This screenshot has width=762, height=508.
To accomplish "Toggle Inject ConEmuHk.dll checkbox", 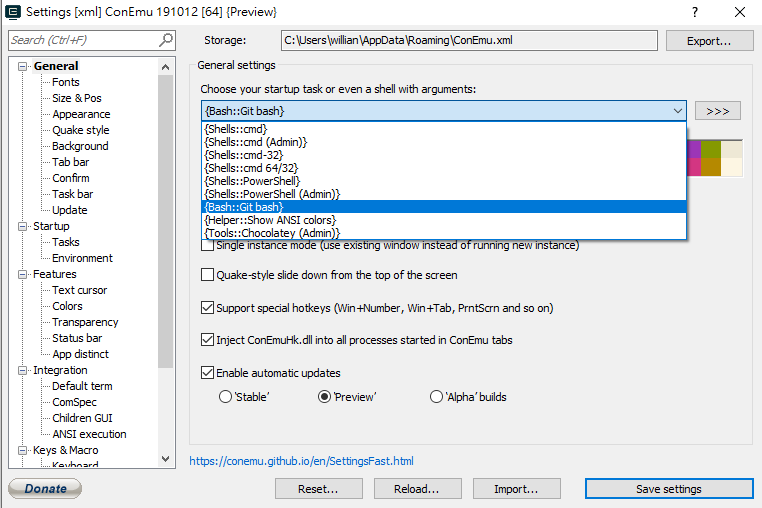I will pos(208,340).
